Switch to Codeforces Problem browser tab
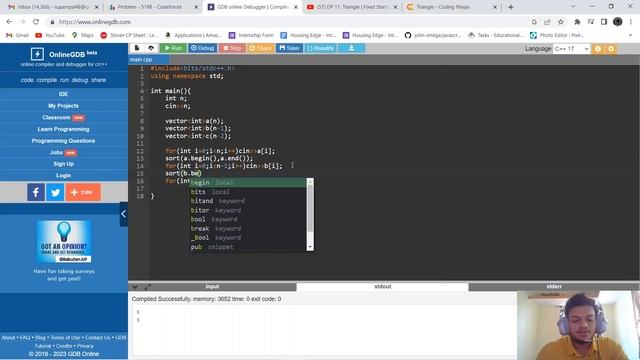The width and height of the screenshot is (640, 360). click(153, 7)
